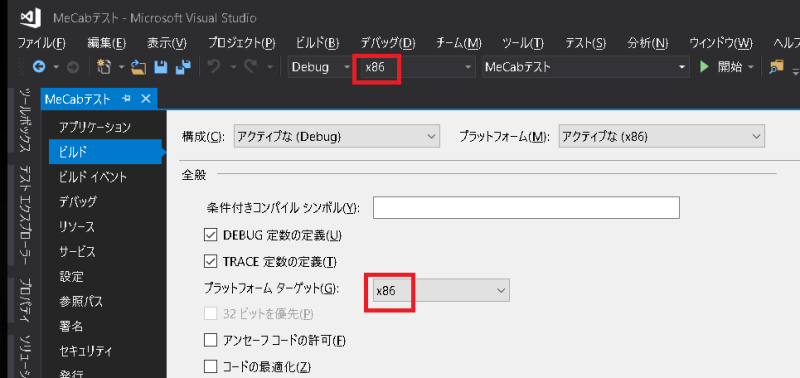This screenshot has height=378, width=800.
Task: Open the new-project dropdown arrow
Action: click(x=121, y=67)
